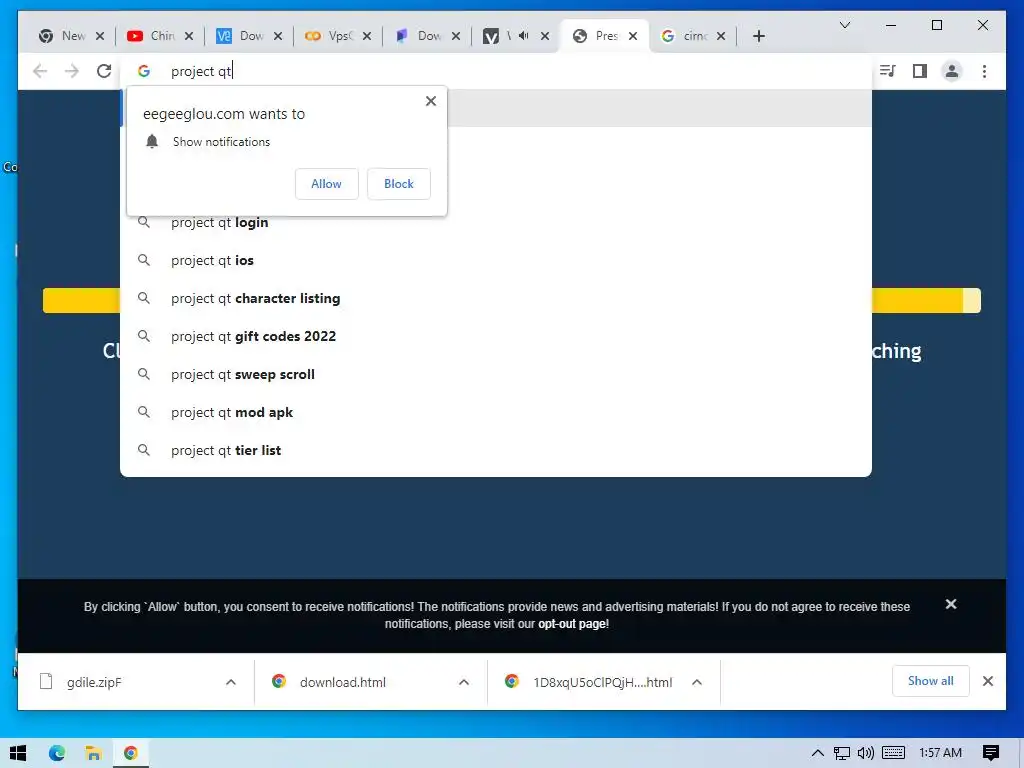Select suggestion project qt gift codes 2022
Image resolution: width=1024 pixels, height=768 pixels.
[x=496, y=336]
